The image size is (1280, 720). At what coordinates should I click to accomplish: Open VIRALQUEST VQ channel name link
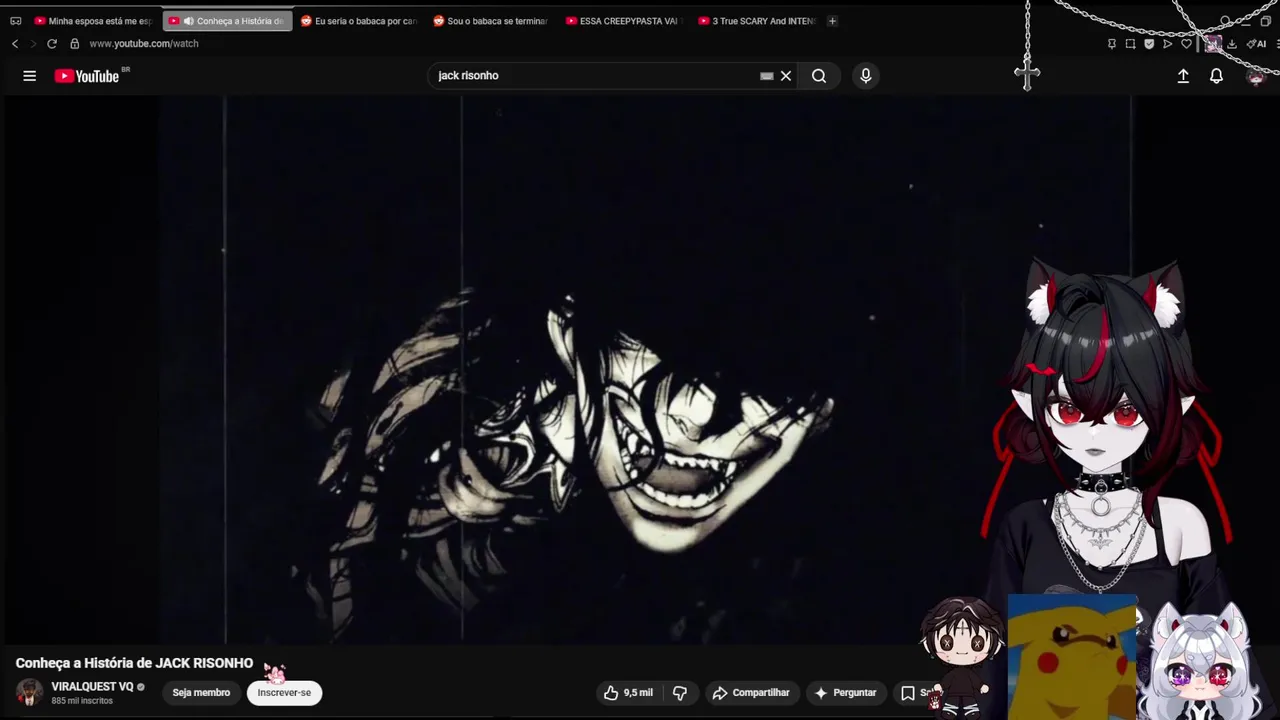tap(92, 687)
